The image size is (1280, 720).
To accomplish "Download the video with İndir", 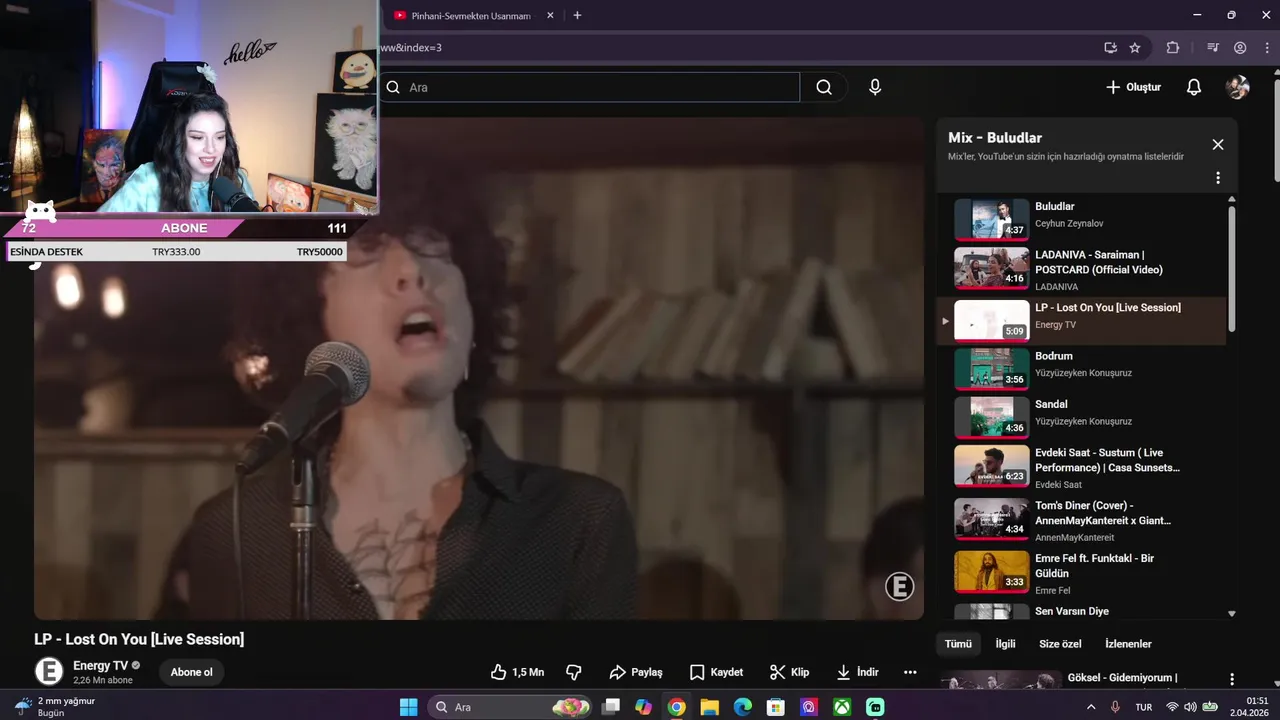I will point(857,672).
